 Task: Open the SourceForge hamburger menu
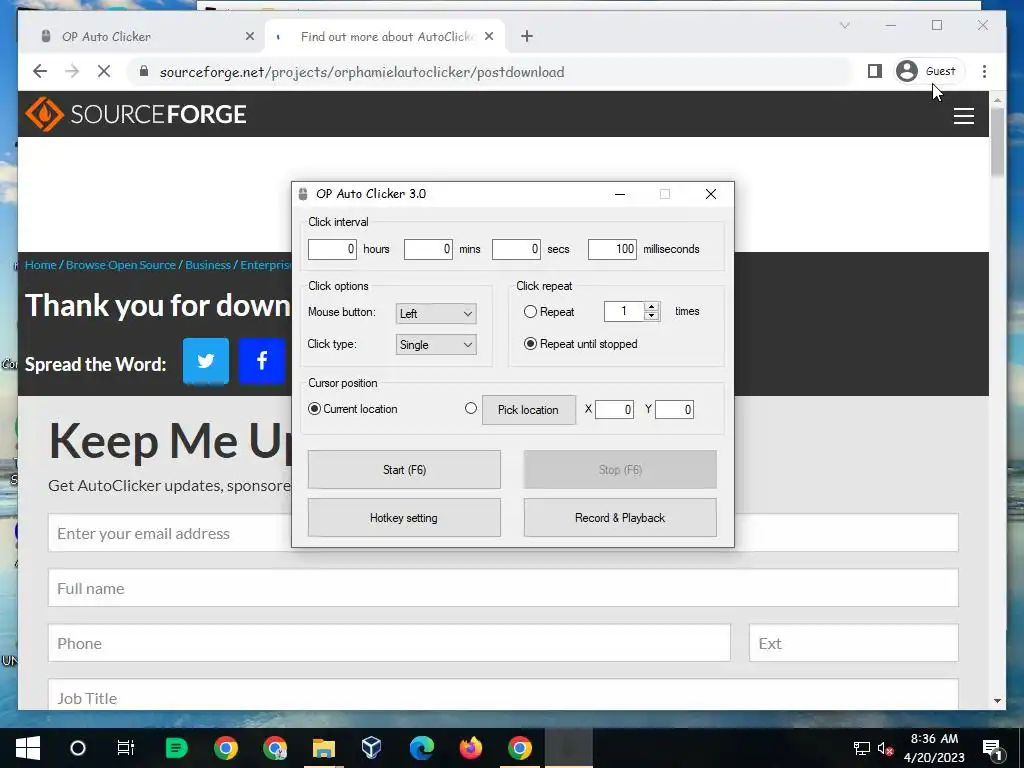963,116
